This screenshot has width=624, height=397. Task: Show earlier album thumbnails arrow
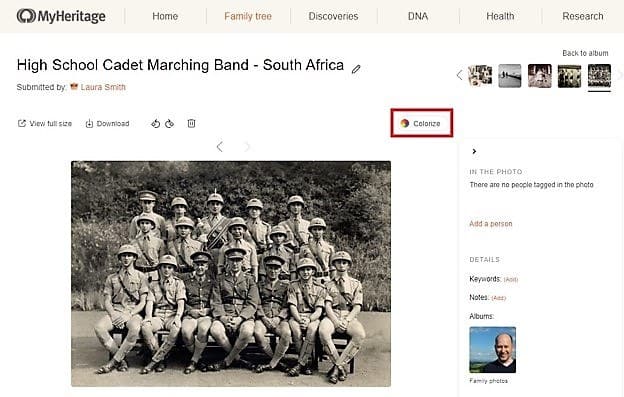coord(460,75)
